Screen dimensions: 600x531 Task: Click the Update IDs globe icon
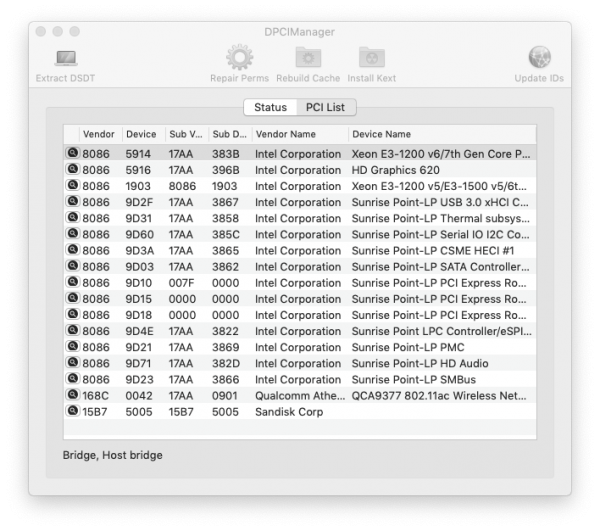tap(540, 57)
